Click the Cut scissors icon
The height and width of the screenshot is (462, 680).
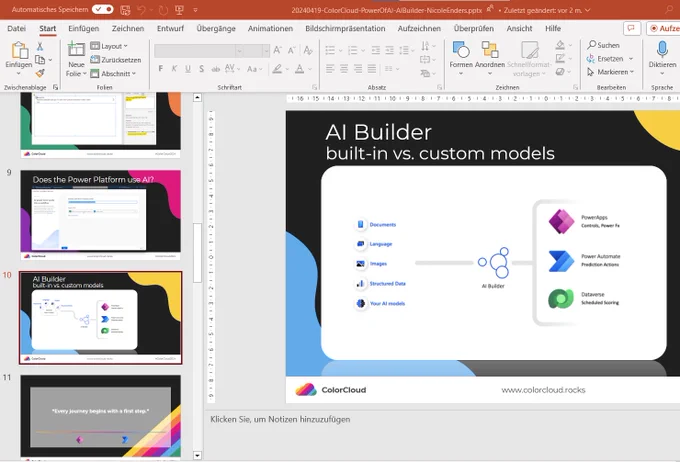[x=40, y=46]
